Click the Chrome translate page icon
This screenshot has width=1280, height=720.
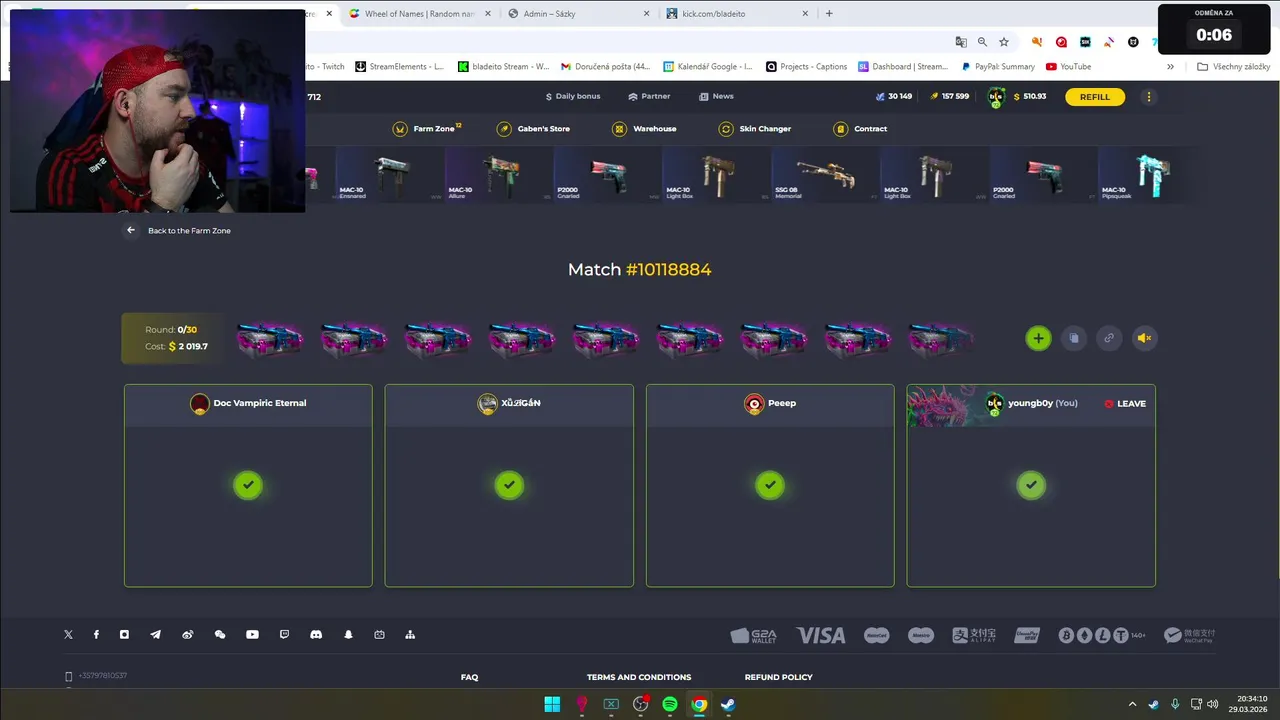click(x=961, y=42)
